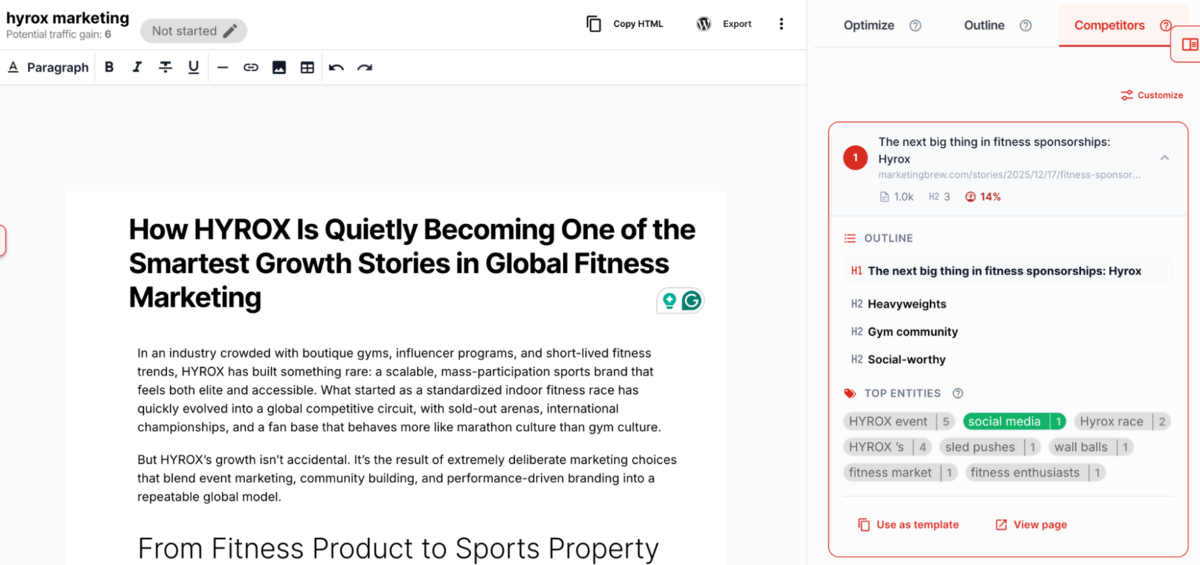Click the Hyrox race entity tag
The image size is (1200, 565).
pos(1124,422)
